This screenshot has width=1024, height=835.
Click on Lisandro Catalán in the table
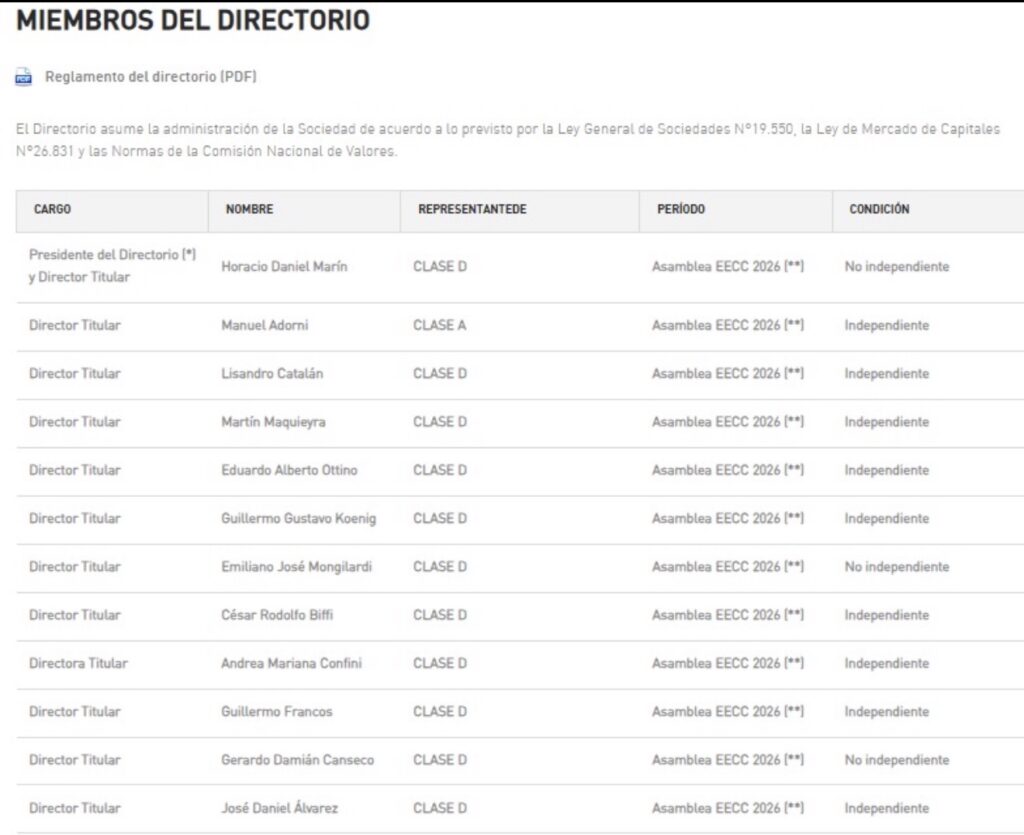tap(272, 374)
